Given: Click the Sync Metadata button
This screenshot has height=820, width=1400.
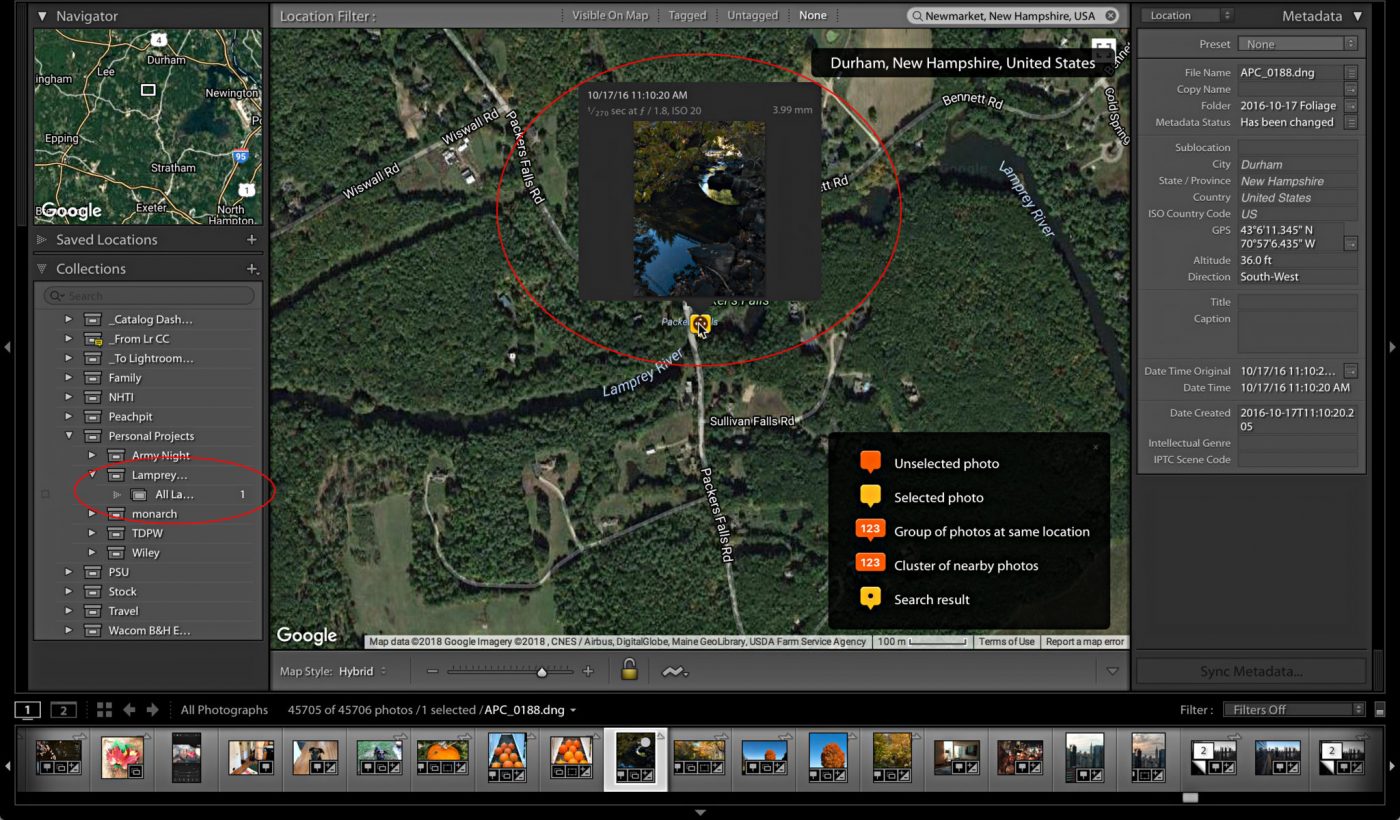Looking at the screenshot, I should pos(1251,671).
